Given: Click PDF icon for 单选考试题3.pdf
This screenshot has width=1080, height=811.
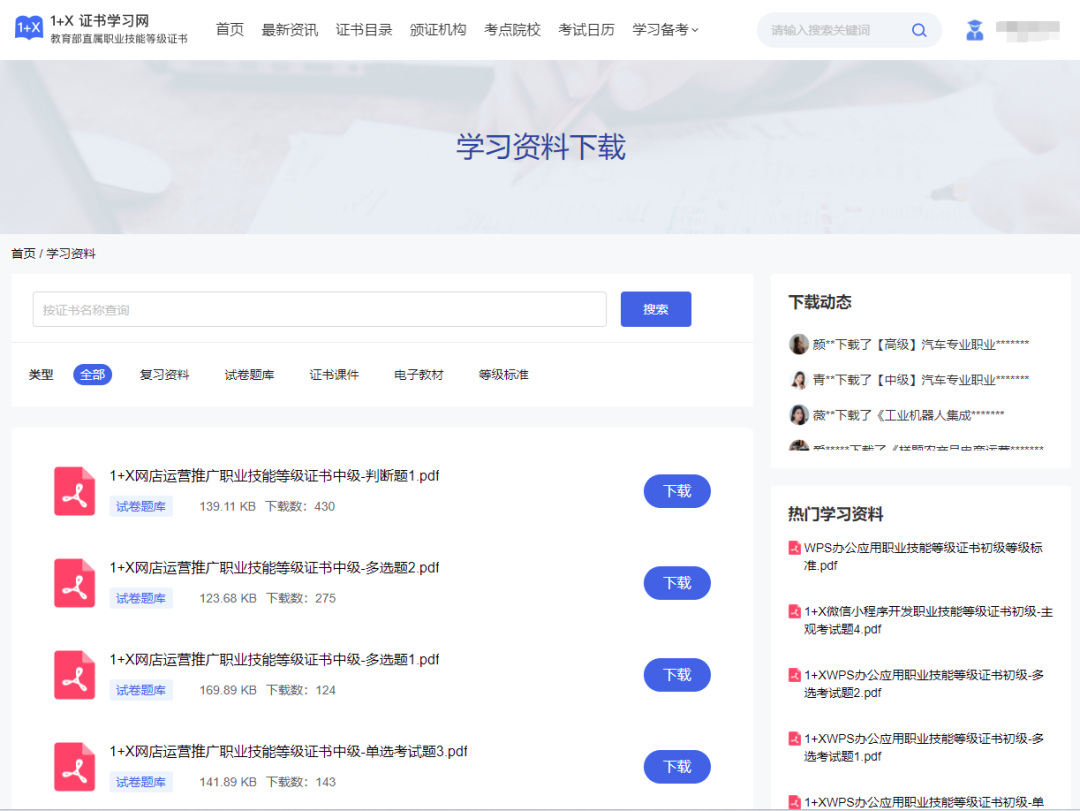Looking at the screenshot, I should tap(74, 766).
